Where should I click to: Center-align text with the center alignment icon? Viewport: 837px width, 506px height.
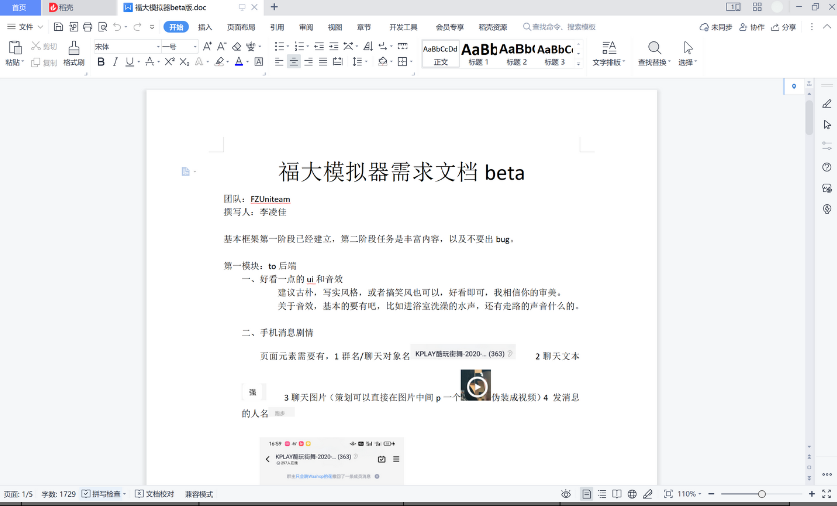(x=293, y=62)
